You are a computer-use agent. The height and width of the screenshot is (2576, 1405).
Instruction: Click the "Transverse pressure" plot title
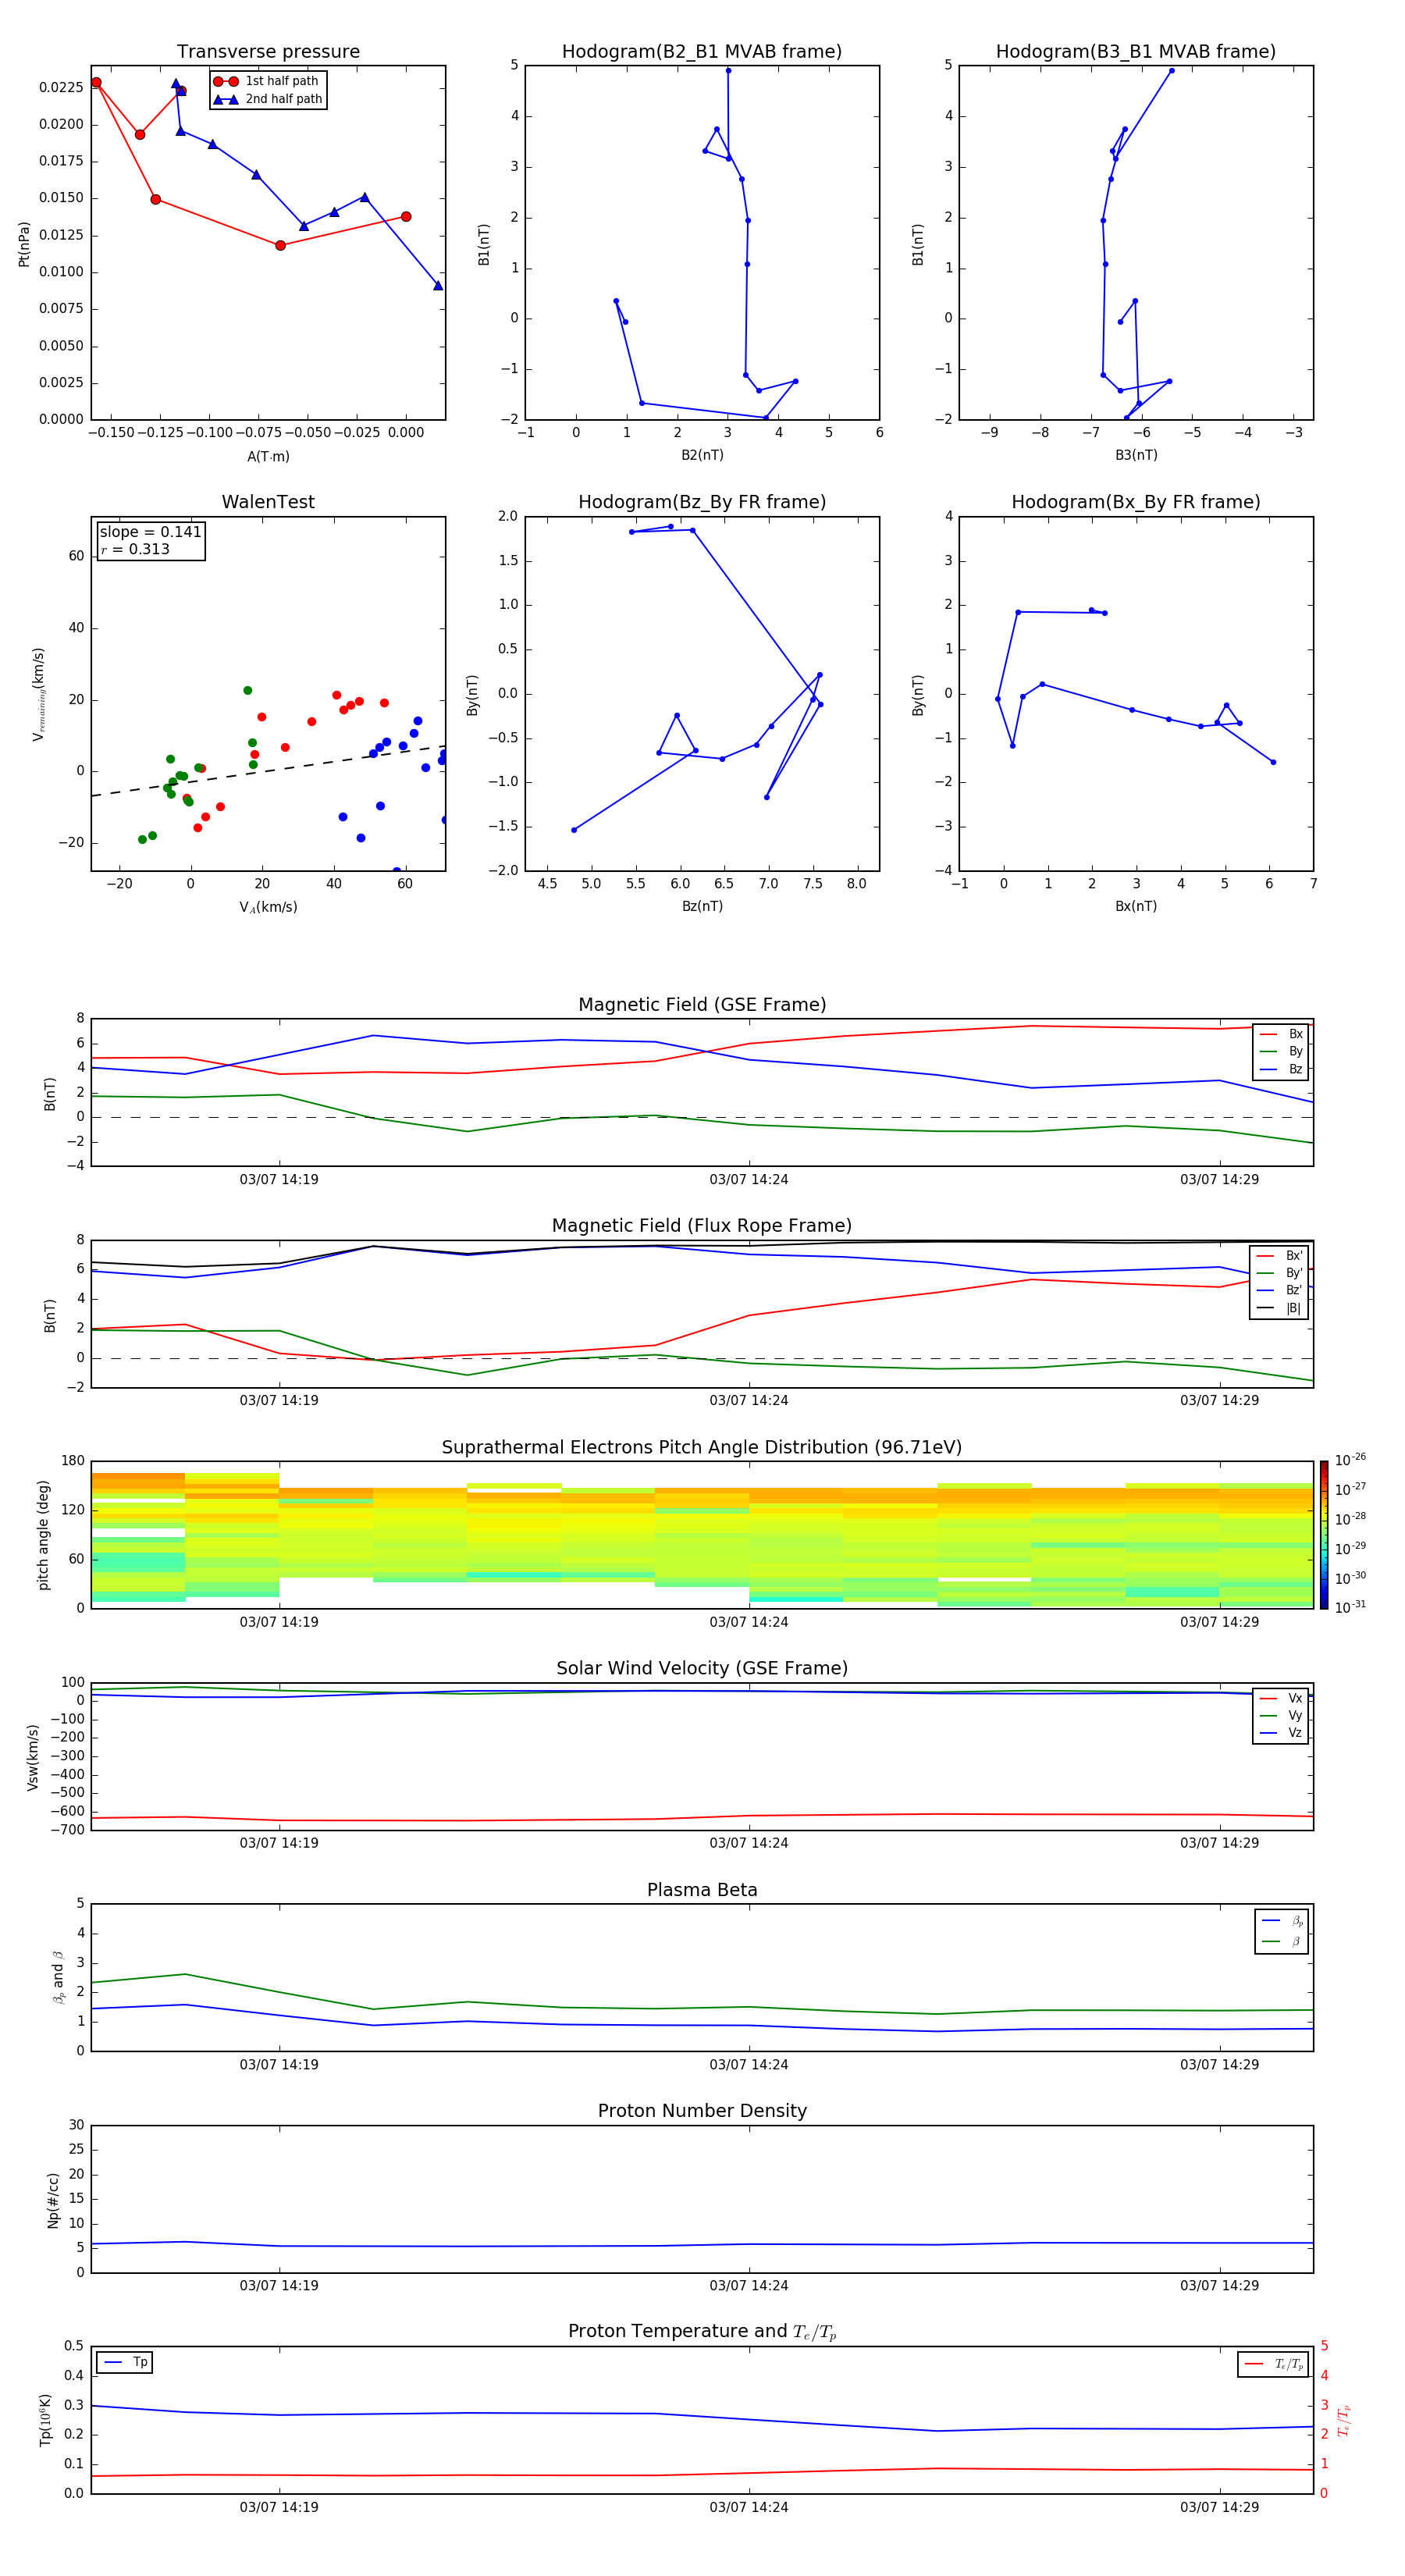tap(268, 52)
